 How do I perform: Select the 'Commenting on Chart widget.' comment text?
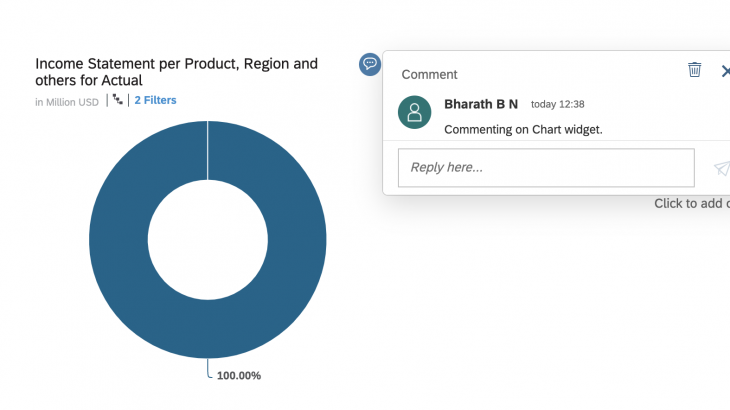[x=523, y=129]
